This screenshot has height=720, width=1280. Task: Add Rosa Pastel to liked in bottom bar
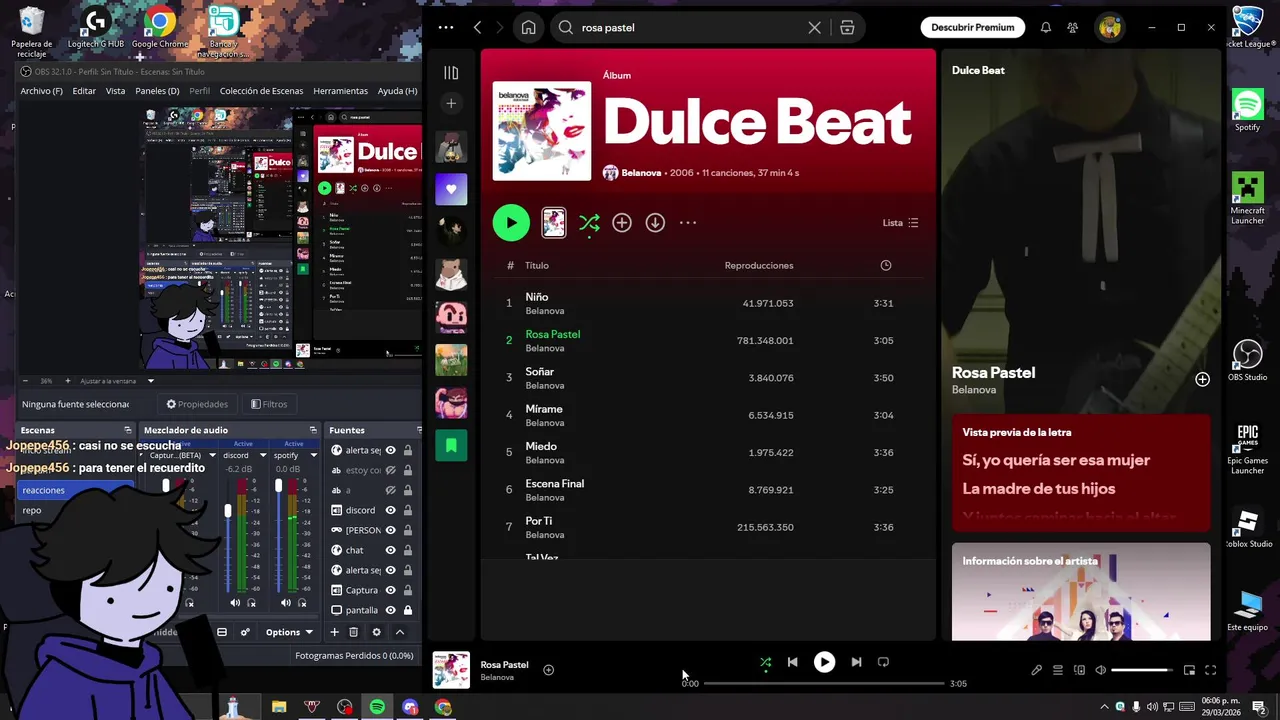pos(548,670)
